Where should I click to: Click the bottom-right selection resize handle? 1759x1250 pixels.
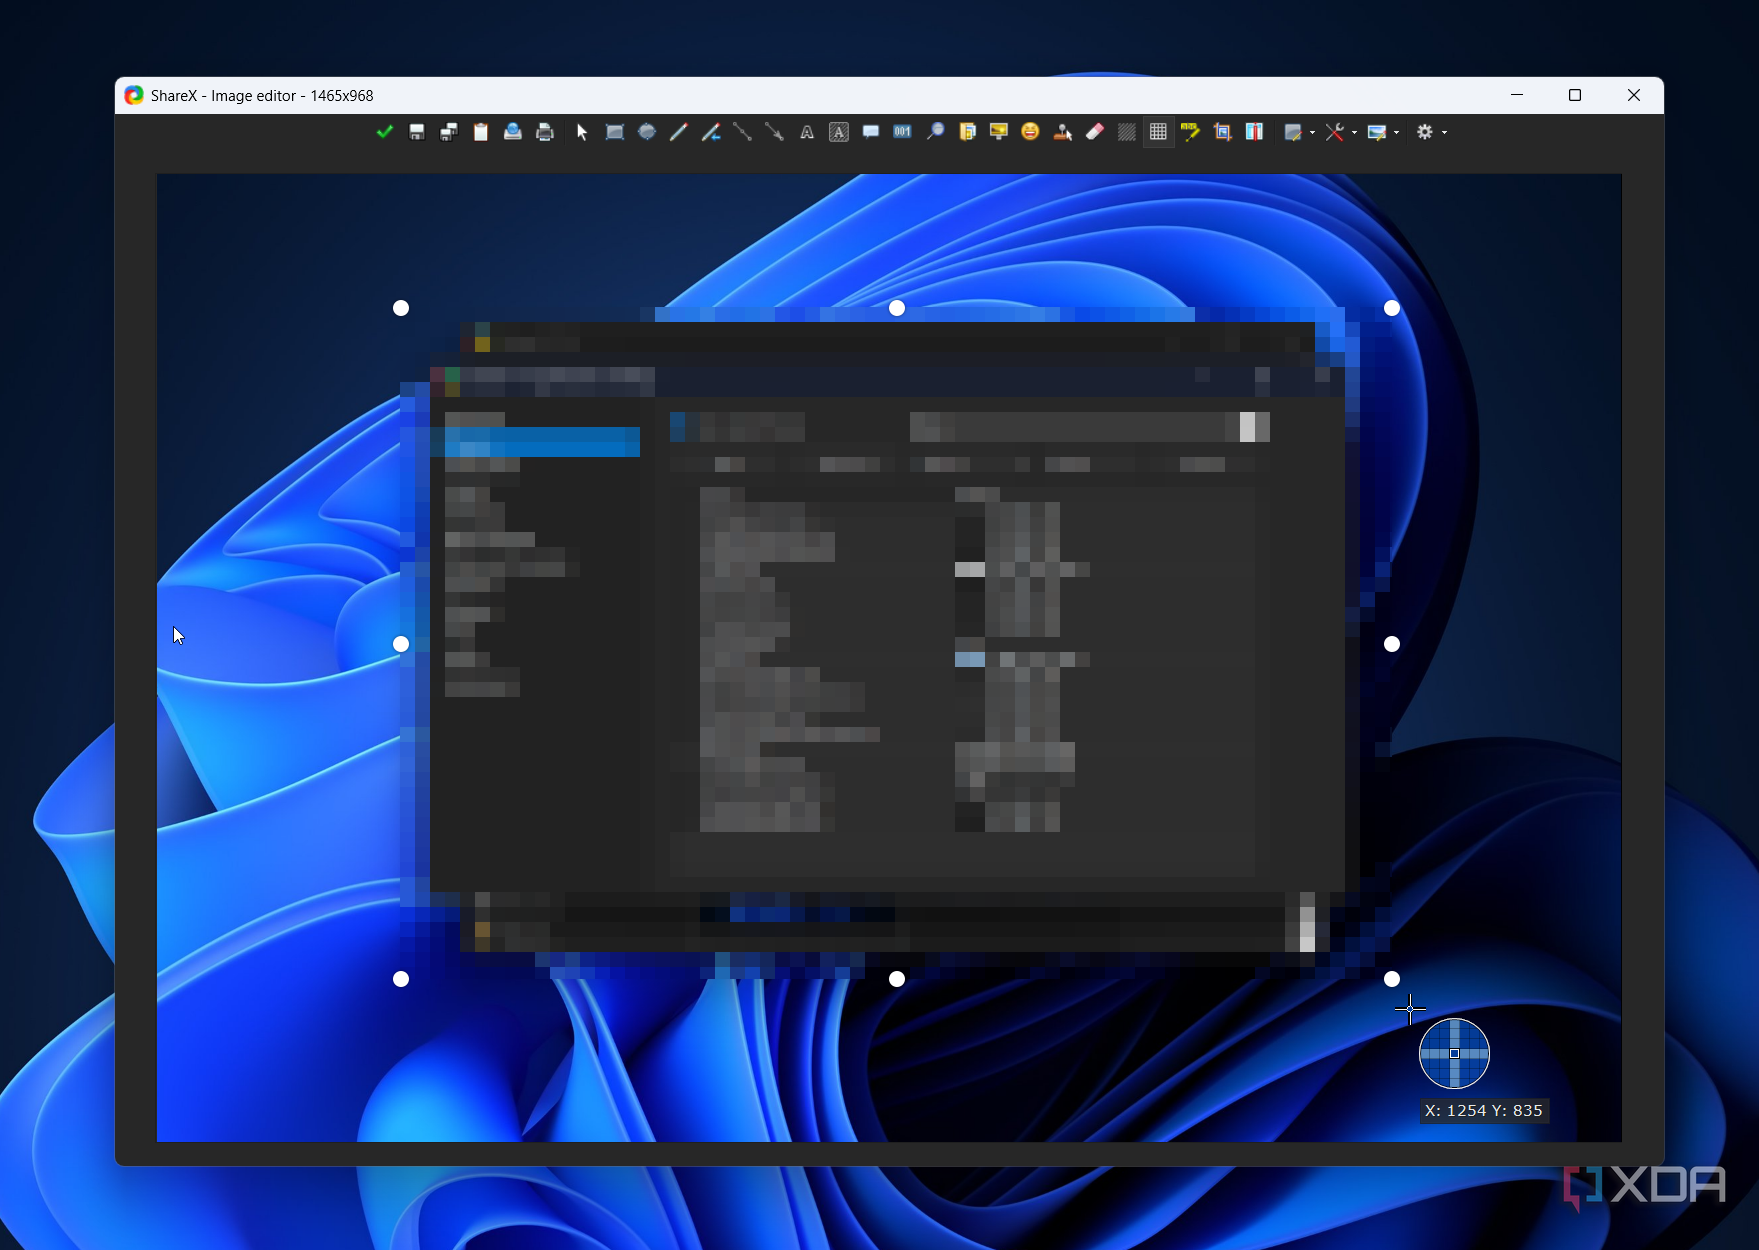pos(1392,979)
